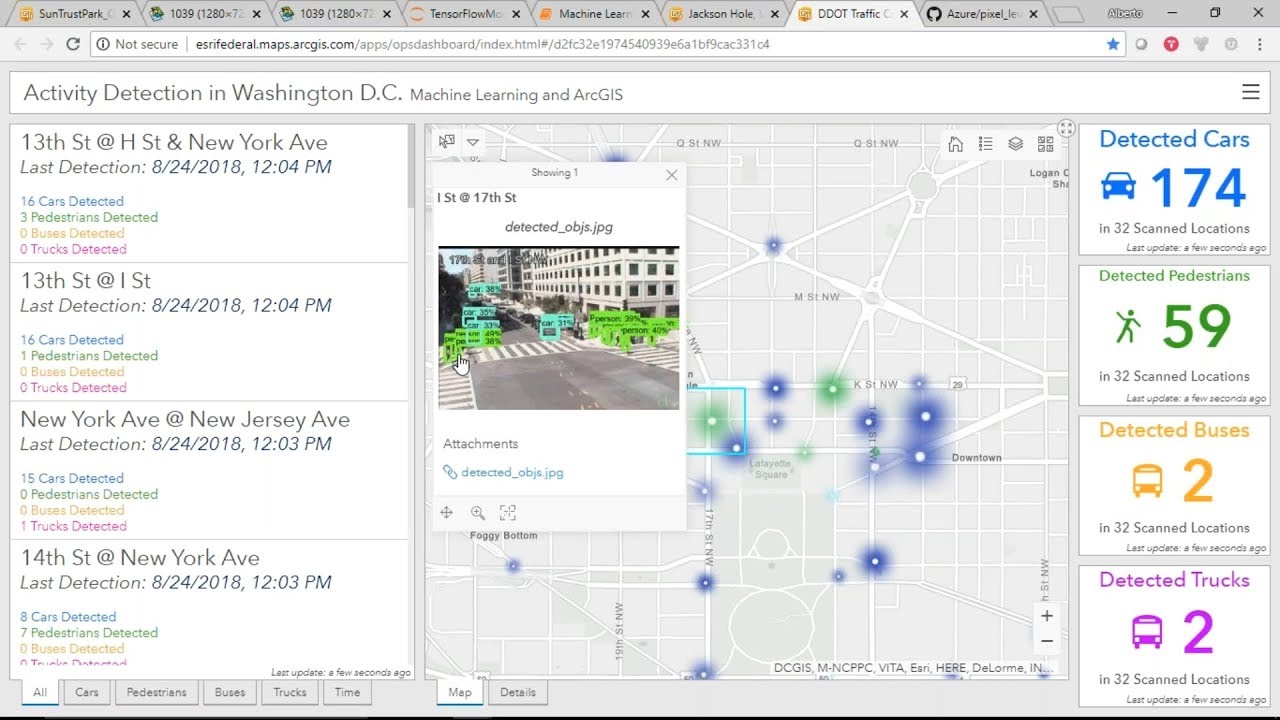Close the I St @ 17th St popup
This screenshot has height=720, width=1280.
pyautogui.click(x=672, y=174)
